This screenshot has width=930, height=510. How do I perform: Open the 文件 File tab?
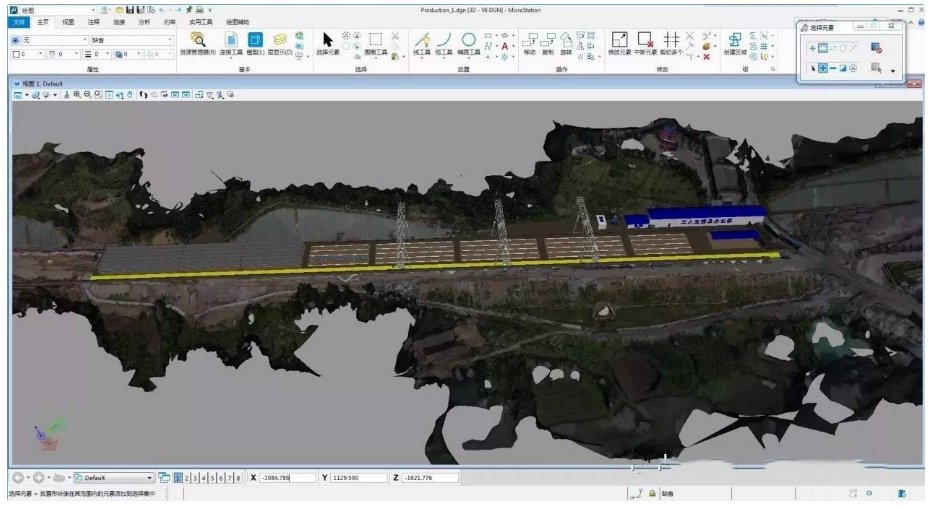coord(19,22)
